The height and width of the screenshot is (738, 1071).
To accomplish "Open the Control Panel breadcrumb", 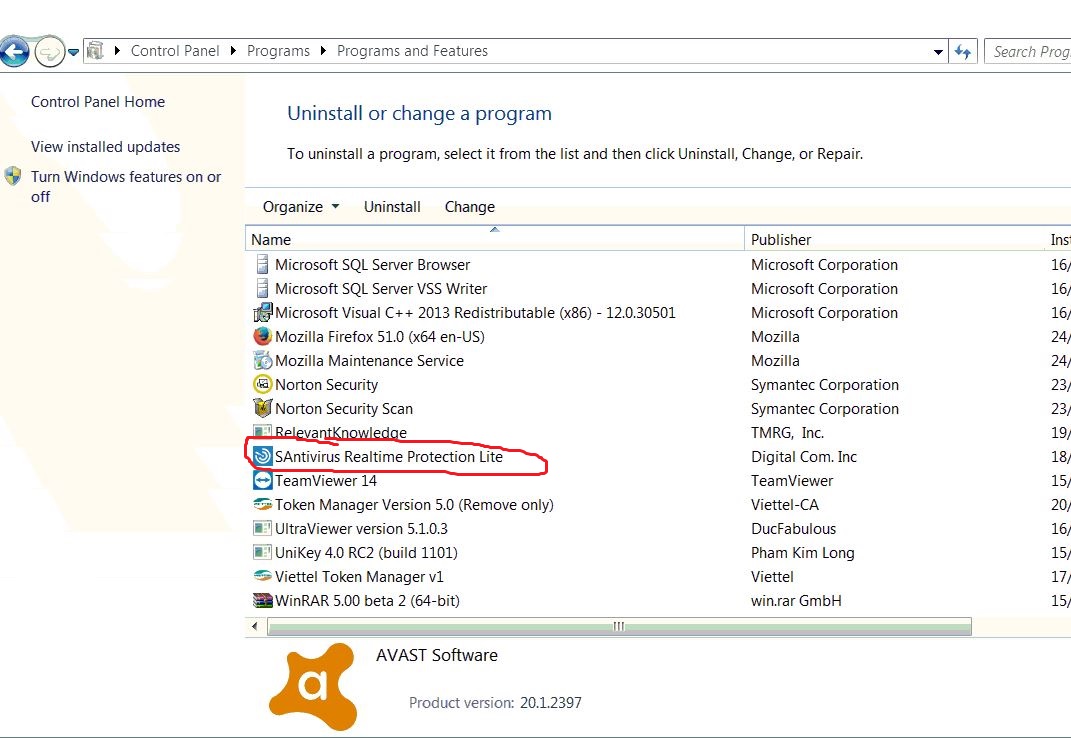I will point(175,51).
